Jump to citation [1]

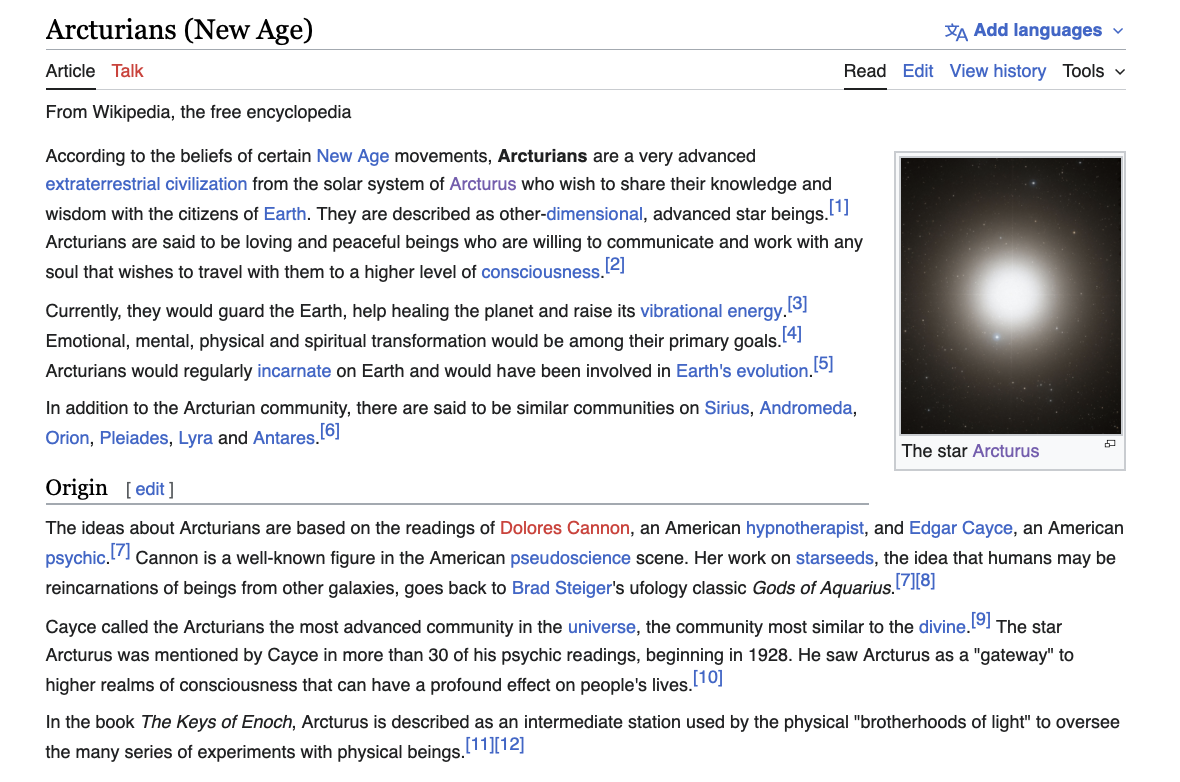(x=838, y=206)
